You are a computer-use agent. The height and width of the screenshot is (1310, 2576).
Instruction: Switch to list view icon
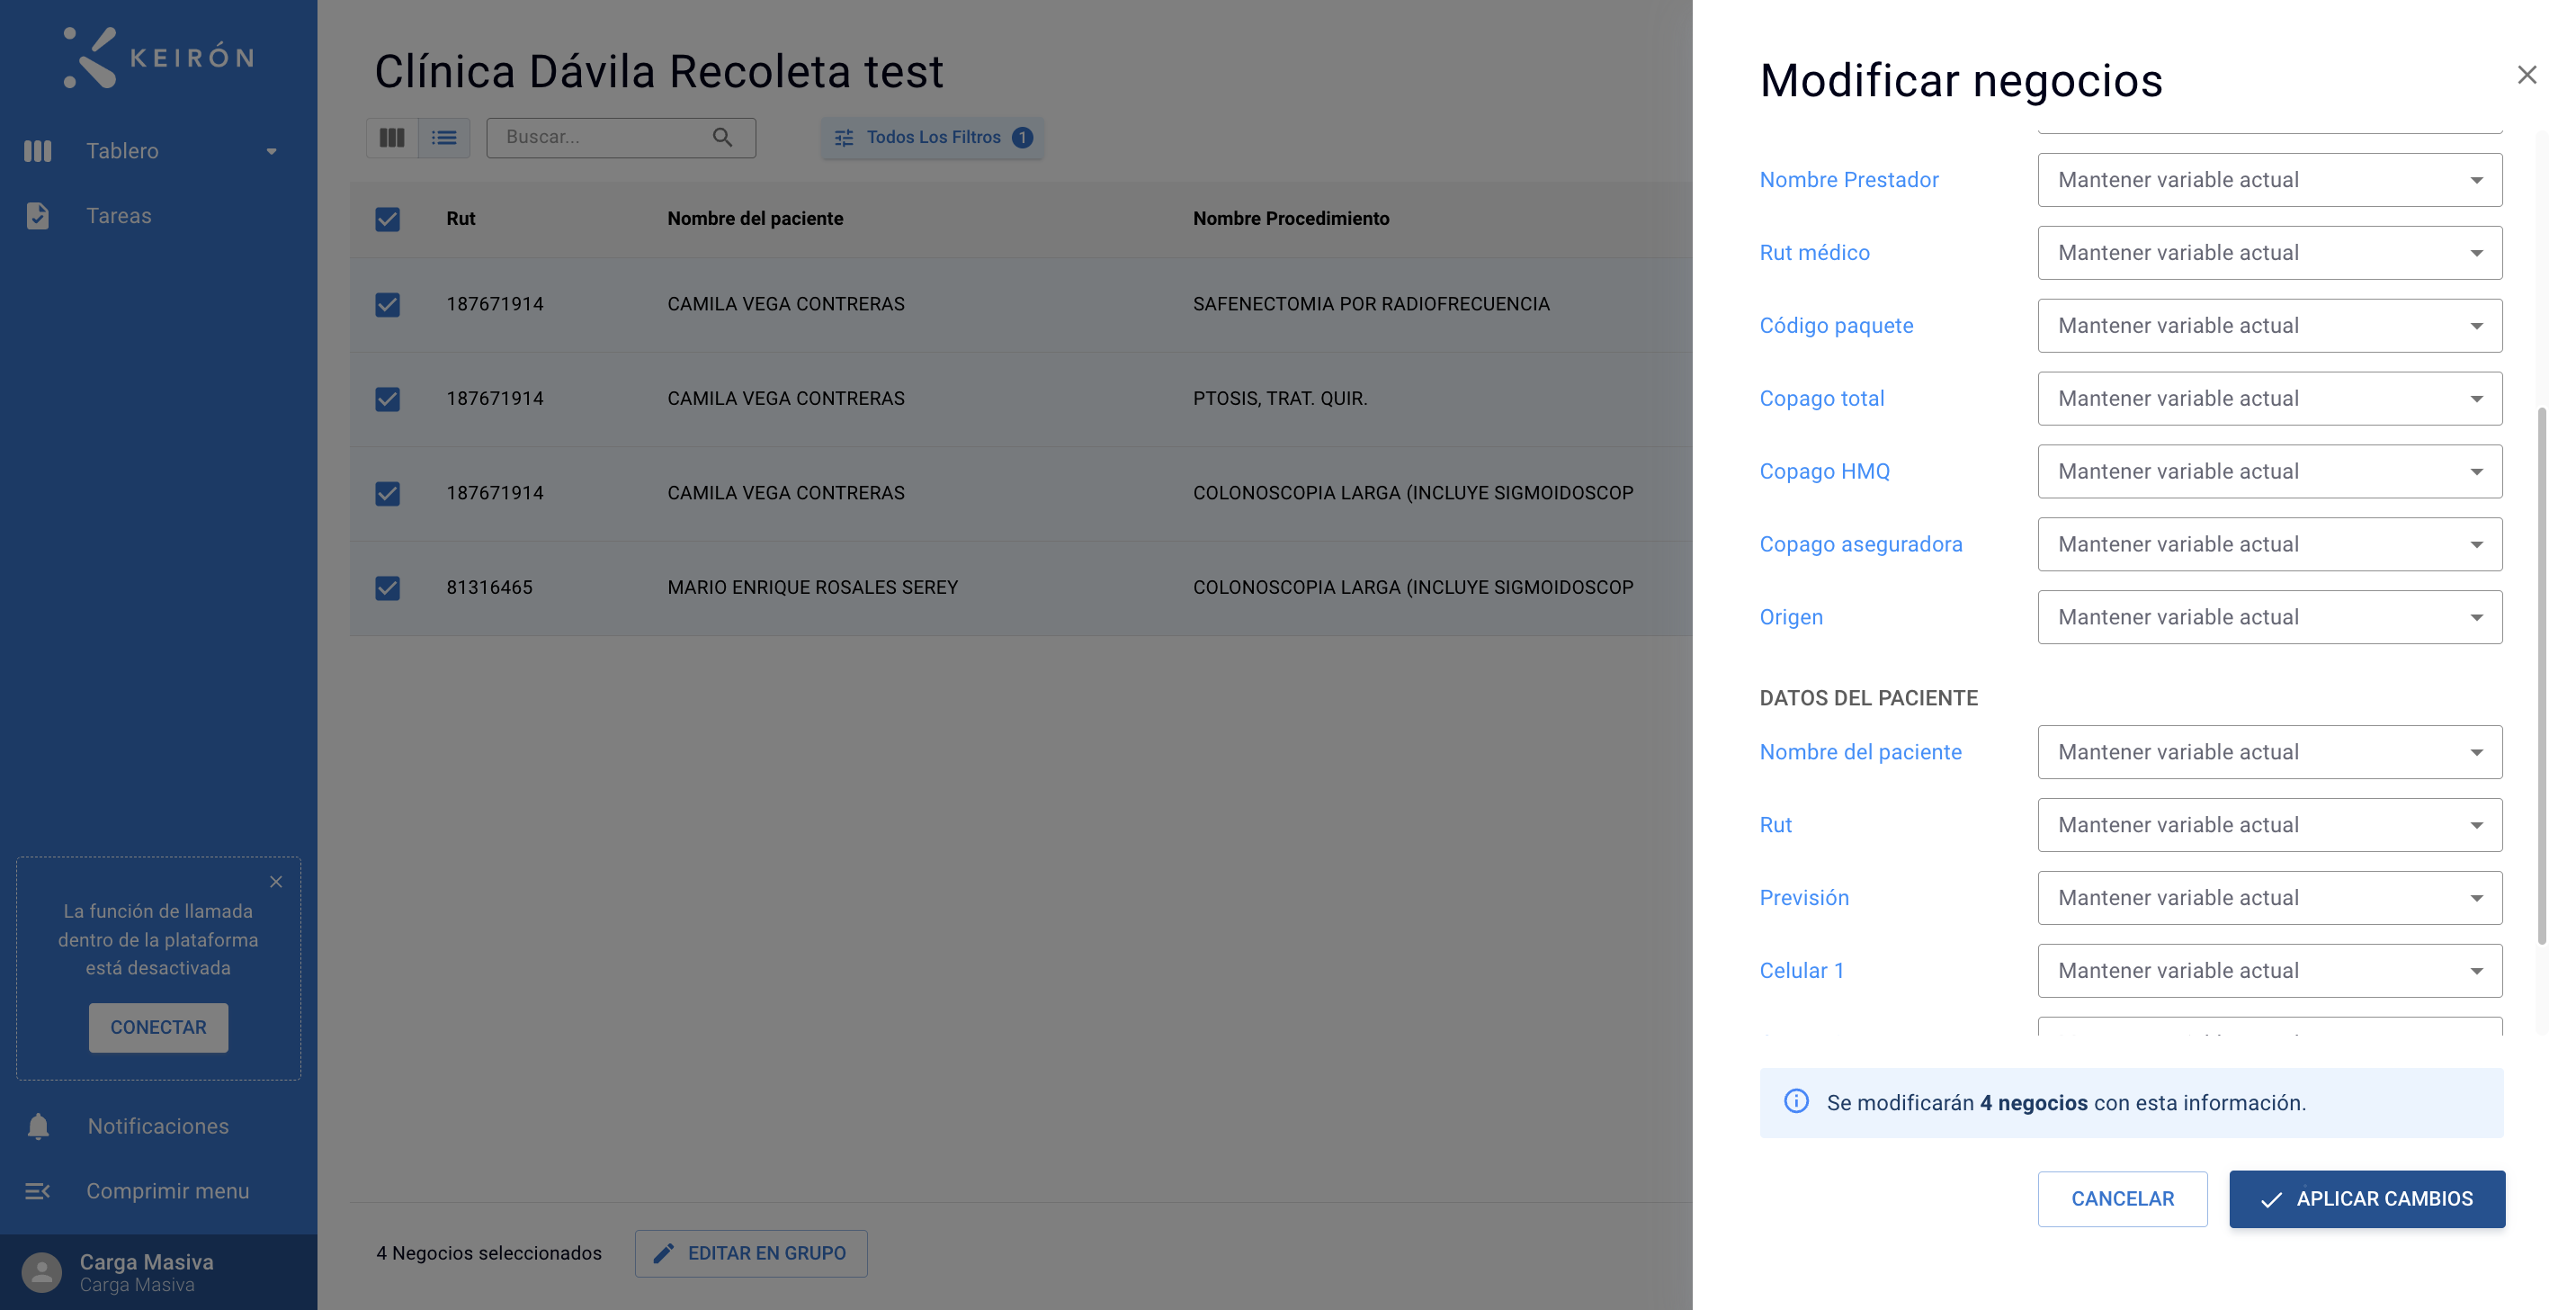[x=444, y=138]
